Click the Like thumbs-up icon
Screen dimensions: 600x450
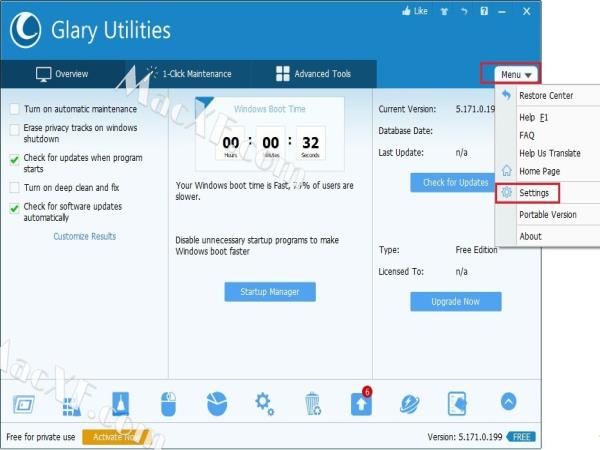(x=406, y=11)
